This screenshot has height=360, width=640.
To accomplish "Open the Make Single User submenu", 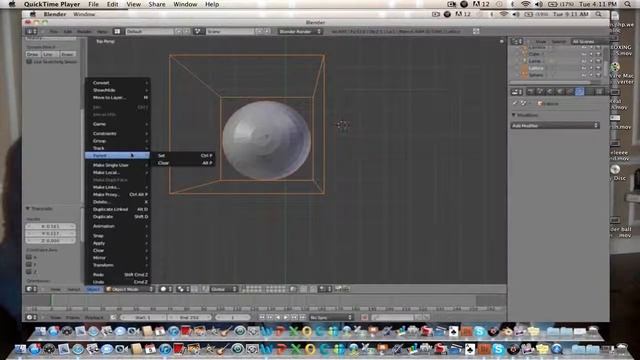I will (118, 165).
